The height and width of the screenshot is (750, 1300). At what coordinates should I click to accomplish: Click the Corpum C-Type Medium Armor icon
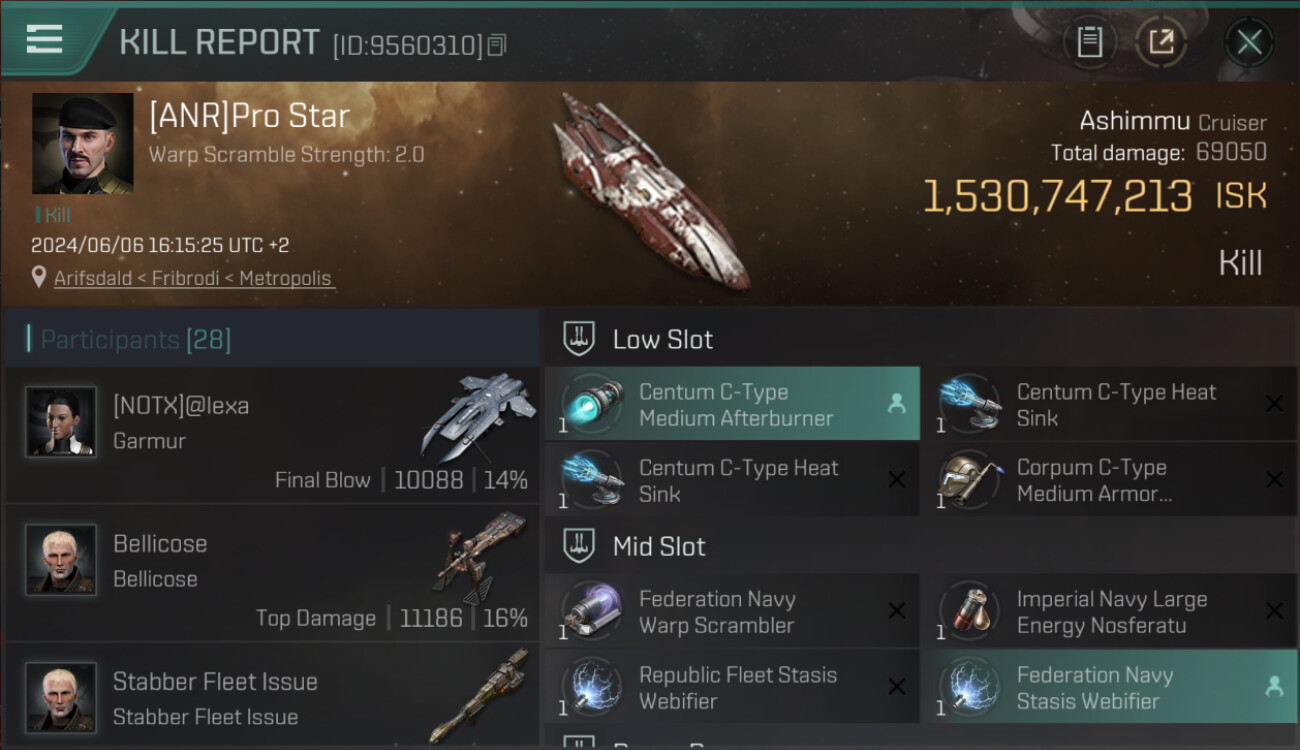[970, 480]
